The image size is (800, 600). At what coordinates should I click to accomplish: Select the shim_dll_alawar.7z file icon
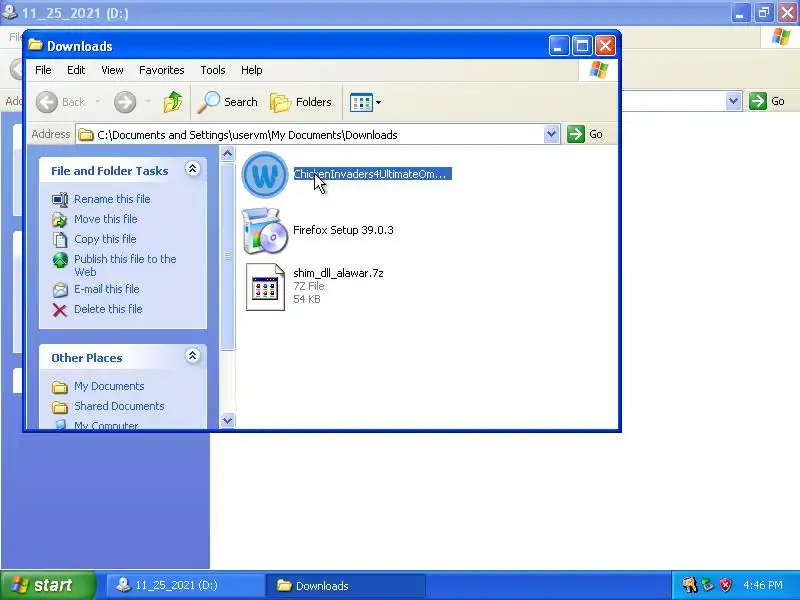[265, 287]
